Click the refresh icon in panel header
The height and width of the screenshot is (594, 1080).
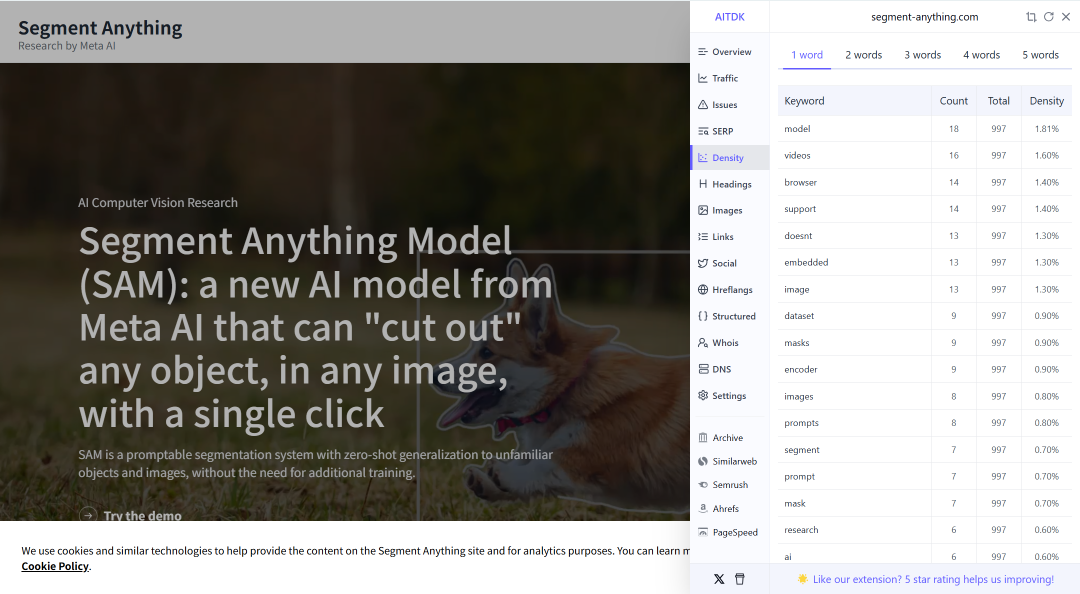[x=1048, y=17]
